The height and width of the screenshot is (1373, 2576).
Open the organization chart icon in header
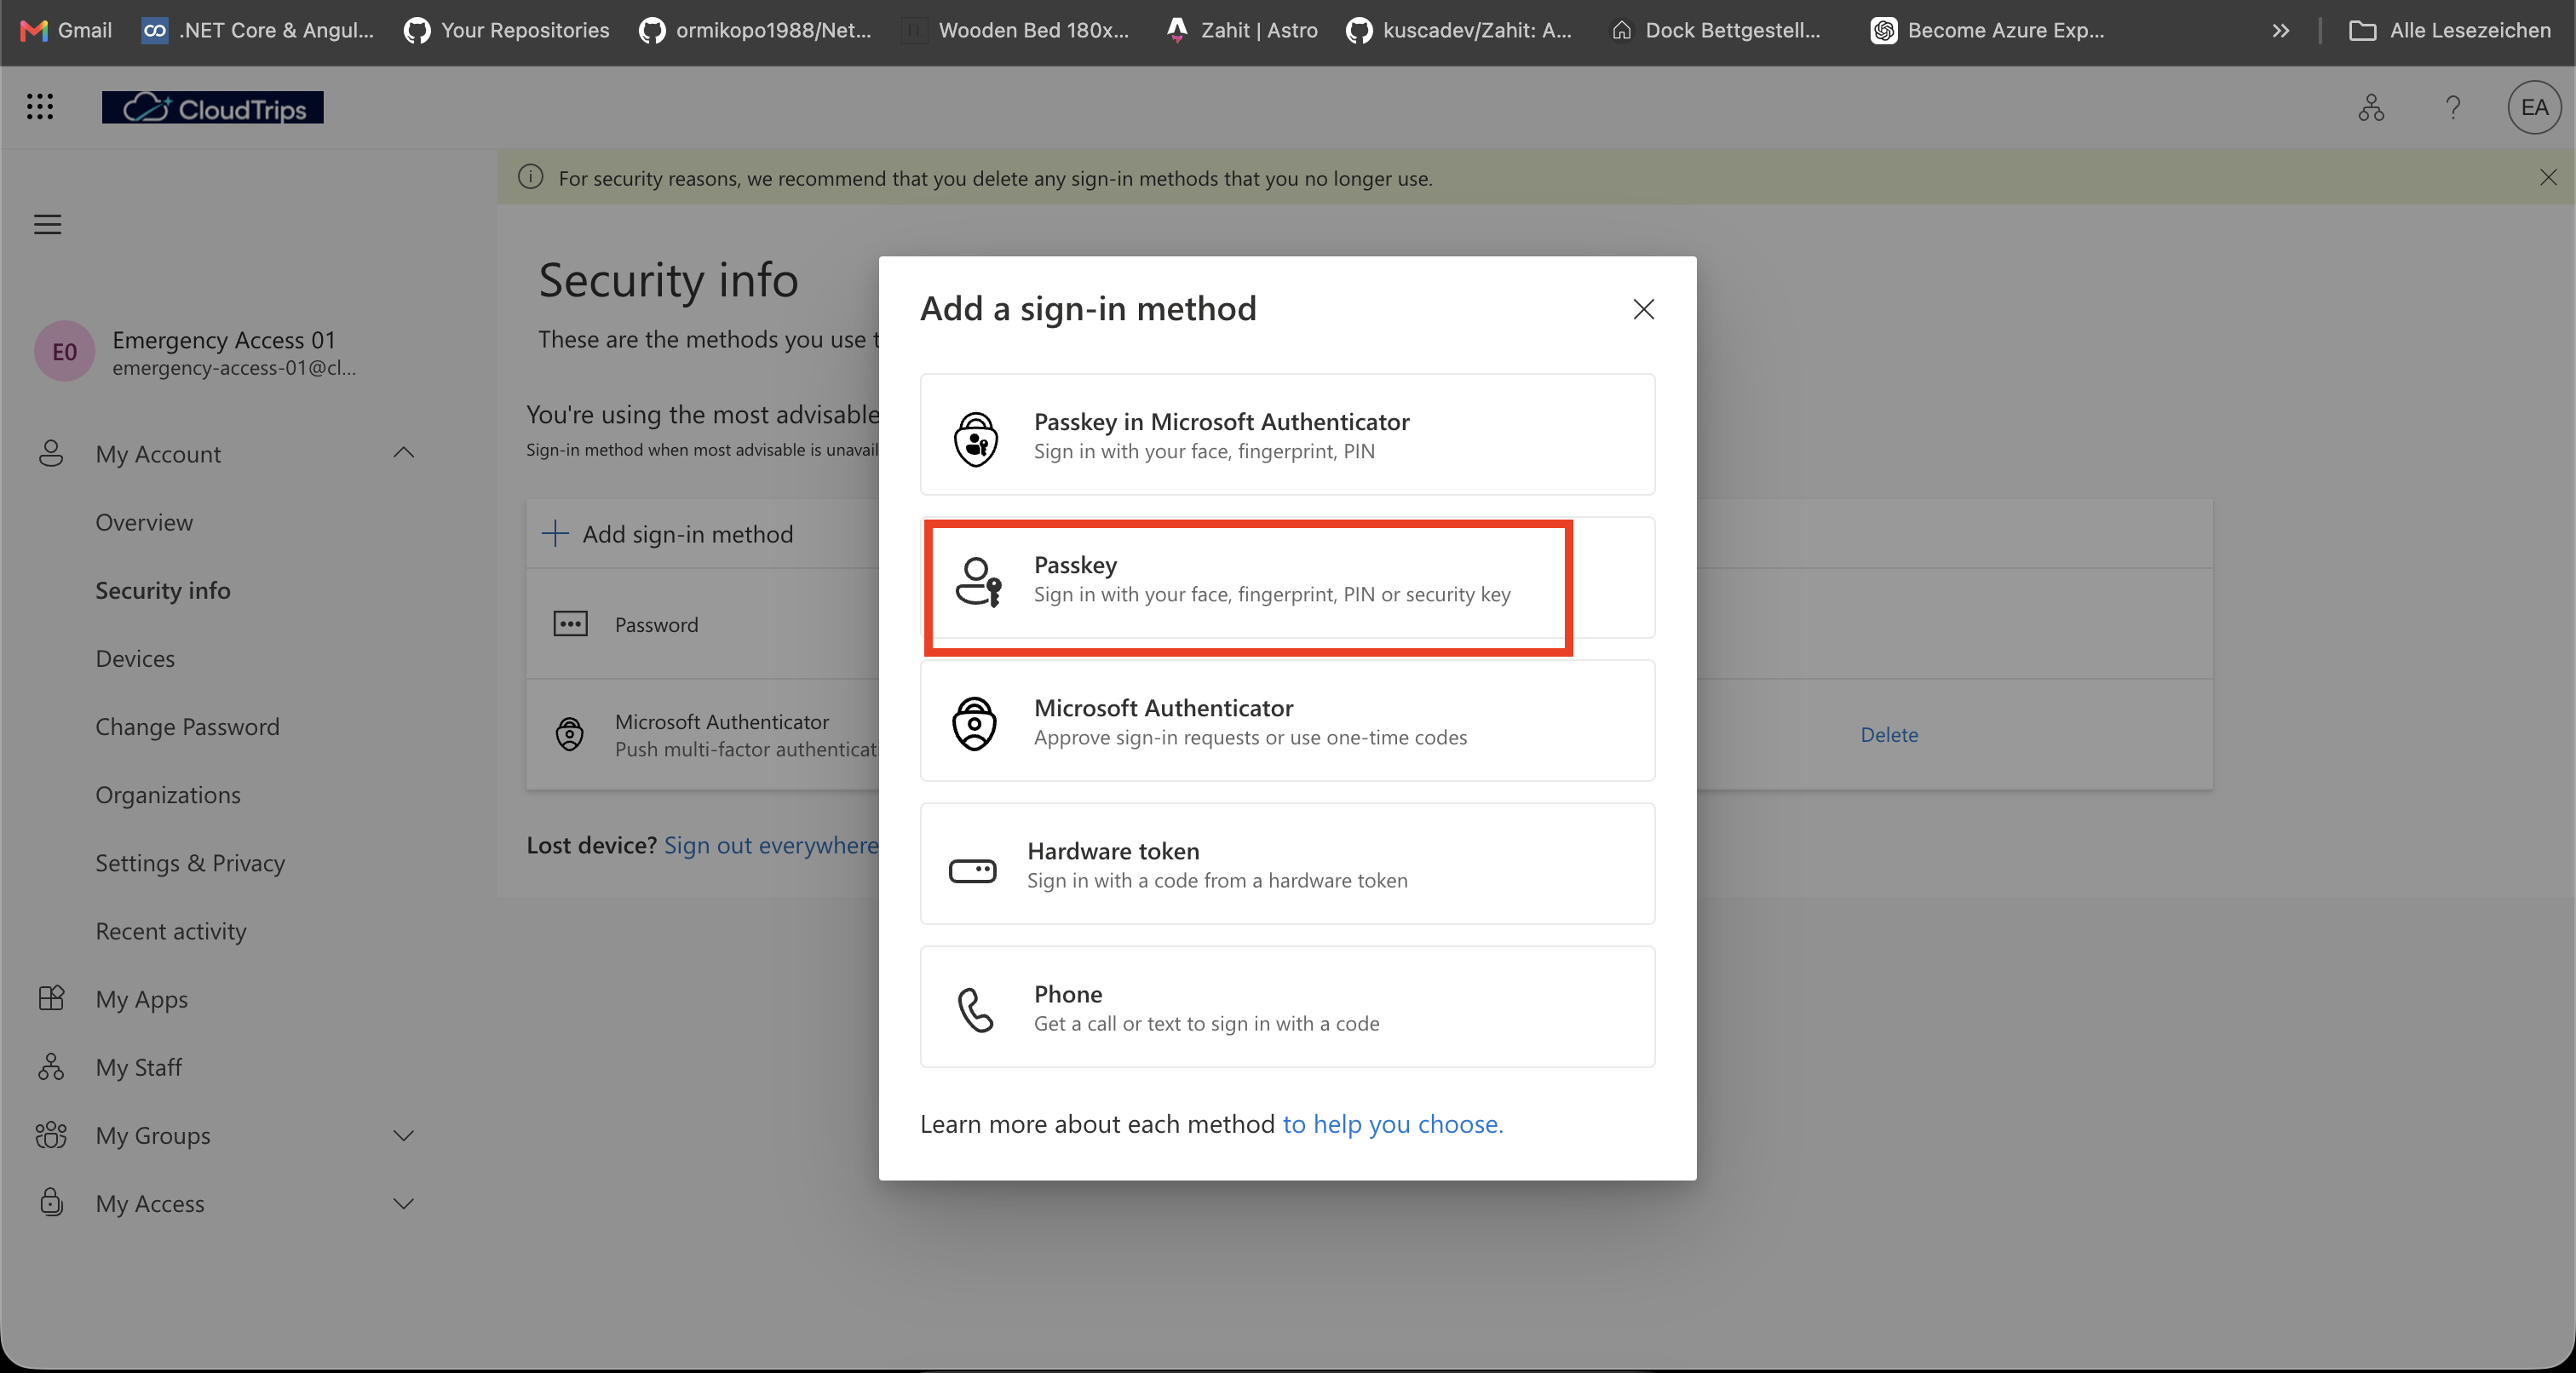pos(2371,107)
